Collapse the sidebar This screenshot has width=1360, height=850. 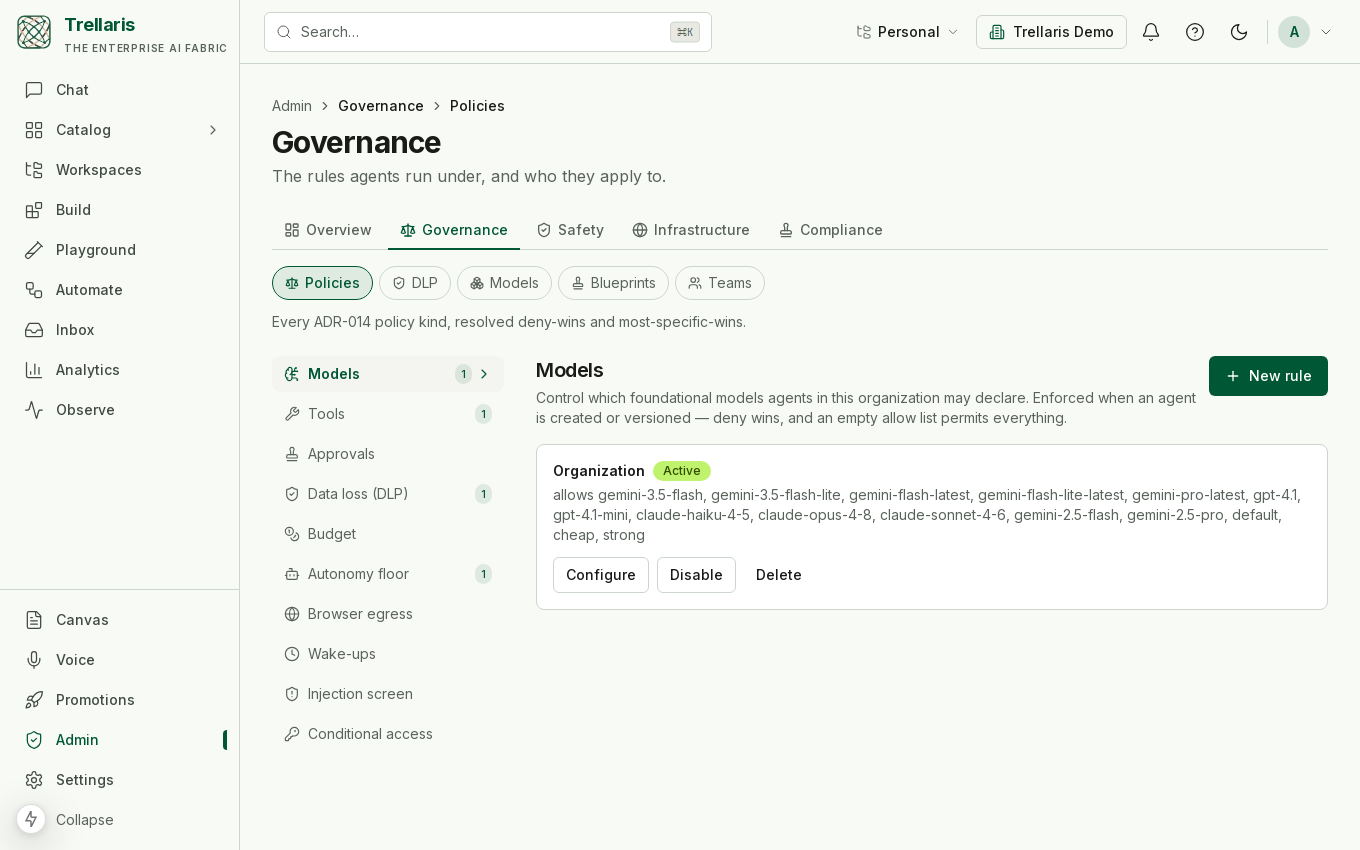[x=120, y=820]
